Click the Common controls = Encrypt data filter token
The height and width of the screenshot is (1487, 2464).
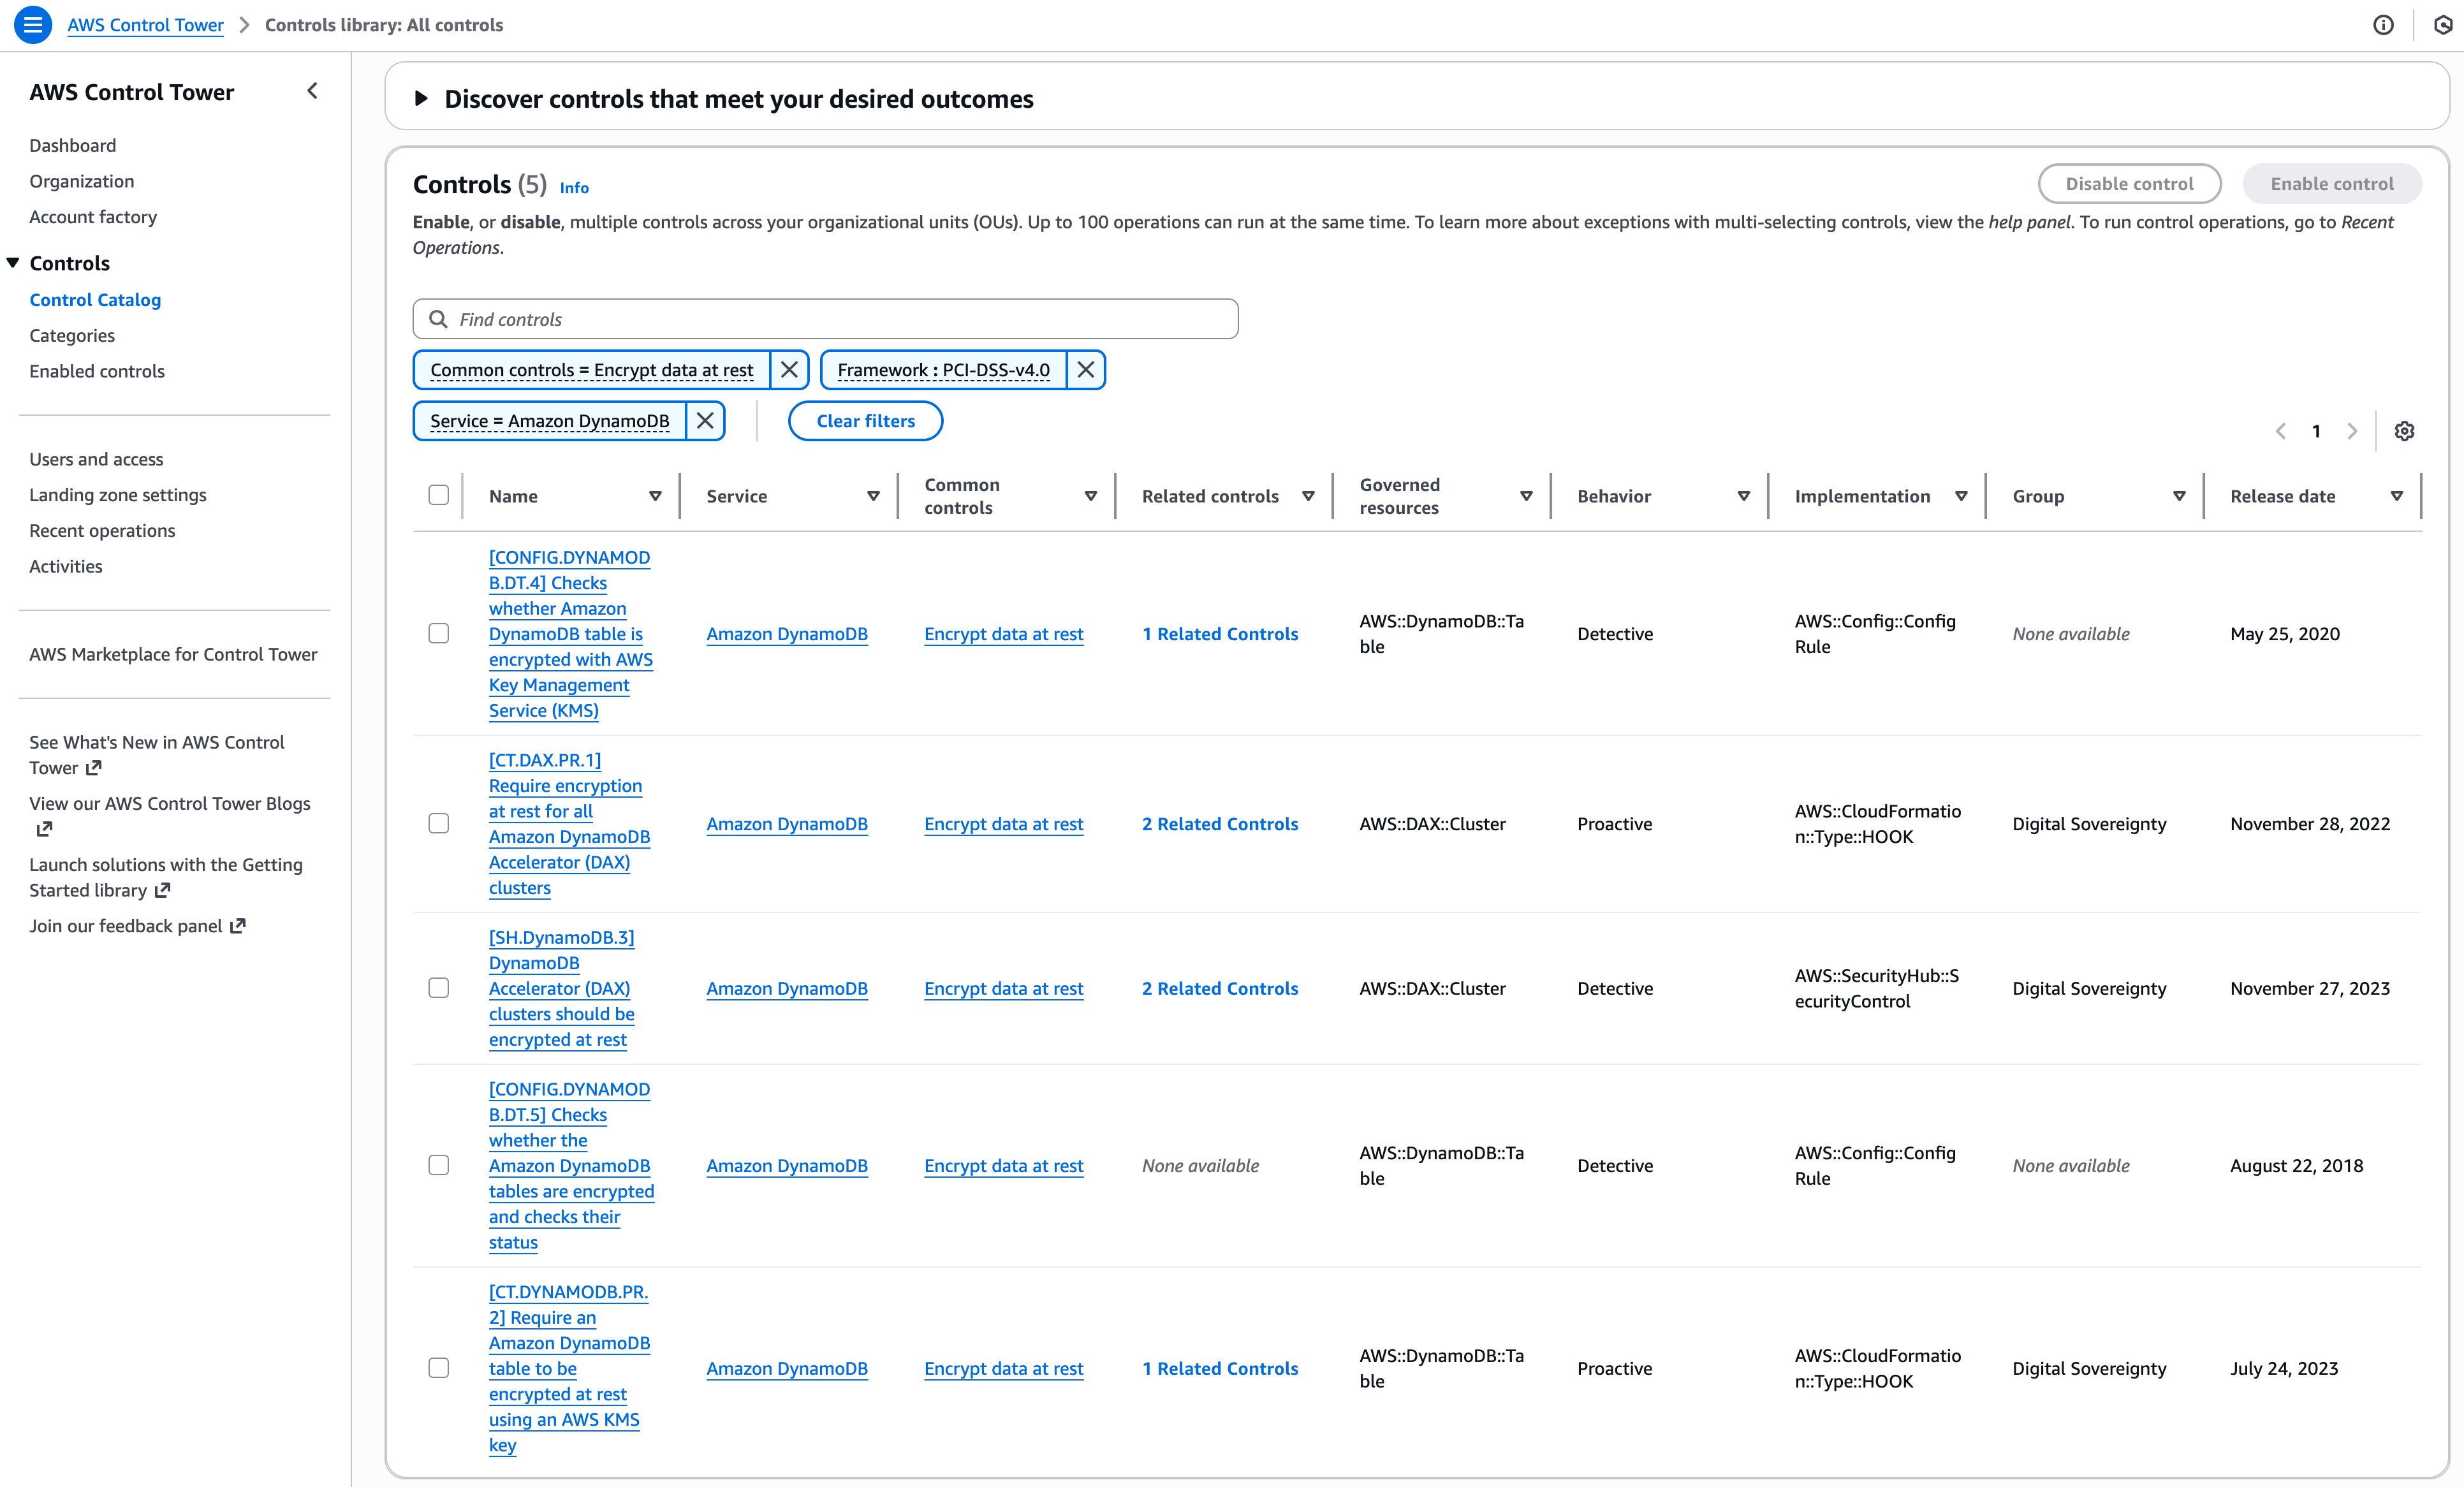pyautogui.click(x=592, y=370)
